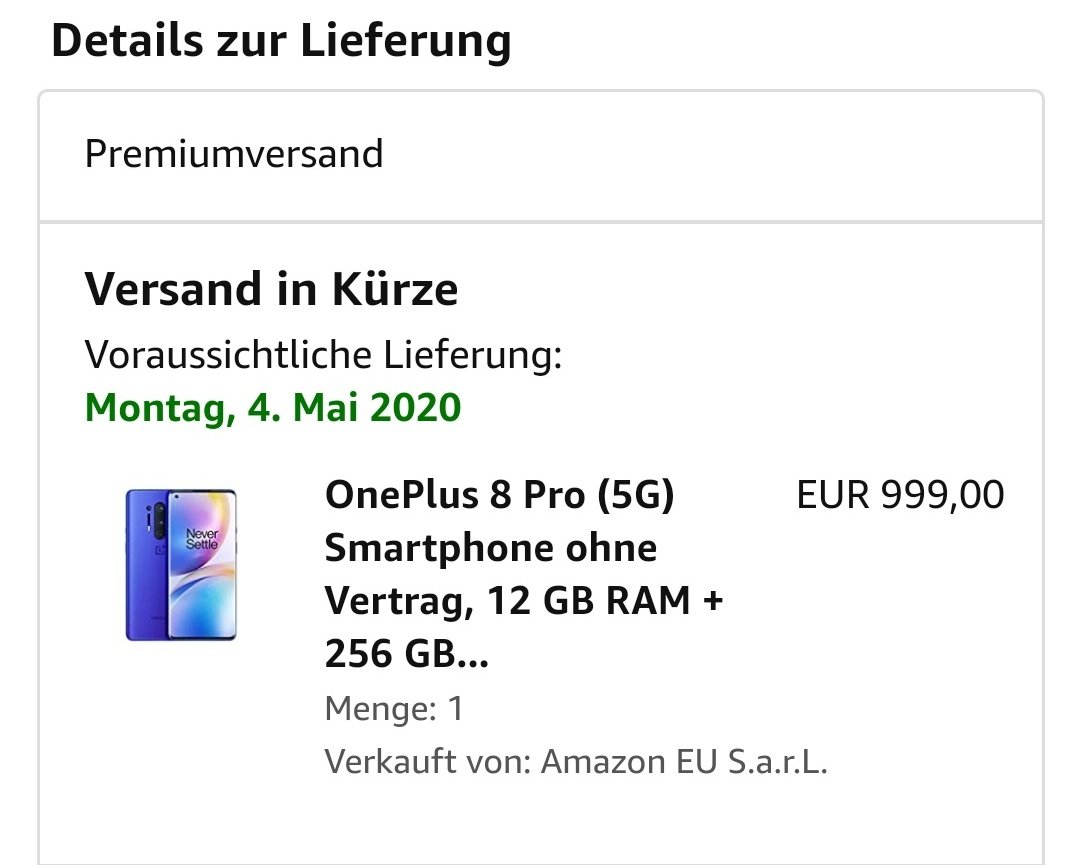
Task: Tap the '(5G)' text in product title
Action: pos(635,495)
